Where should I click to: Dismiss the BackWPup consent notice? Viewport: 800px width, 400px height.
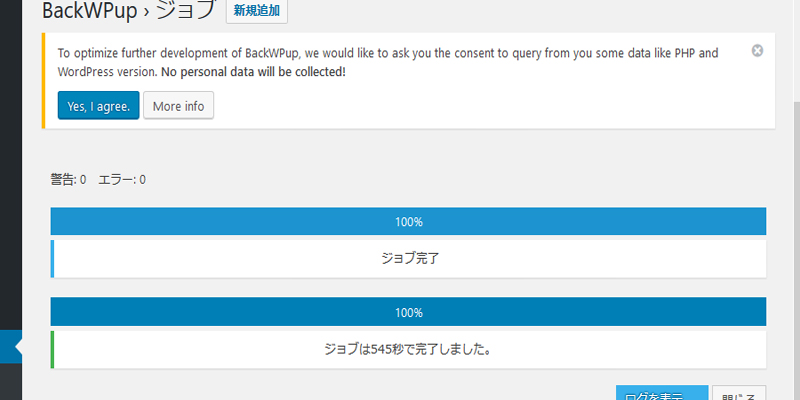coord(757,51)
